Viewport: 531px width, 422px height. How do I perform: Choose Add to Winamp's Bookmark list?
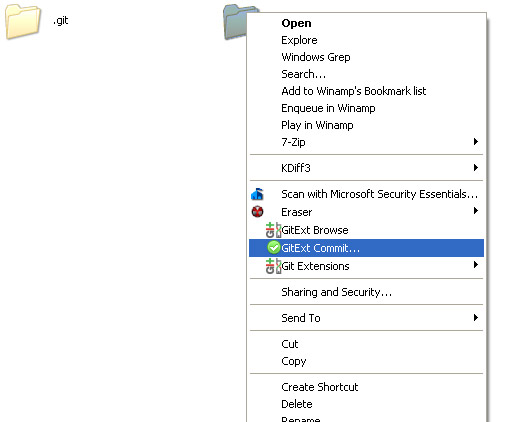click(366, 91)
